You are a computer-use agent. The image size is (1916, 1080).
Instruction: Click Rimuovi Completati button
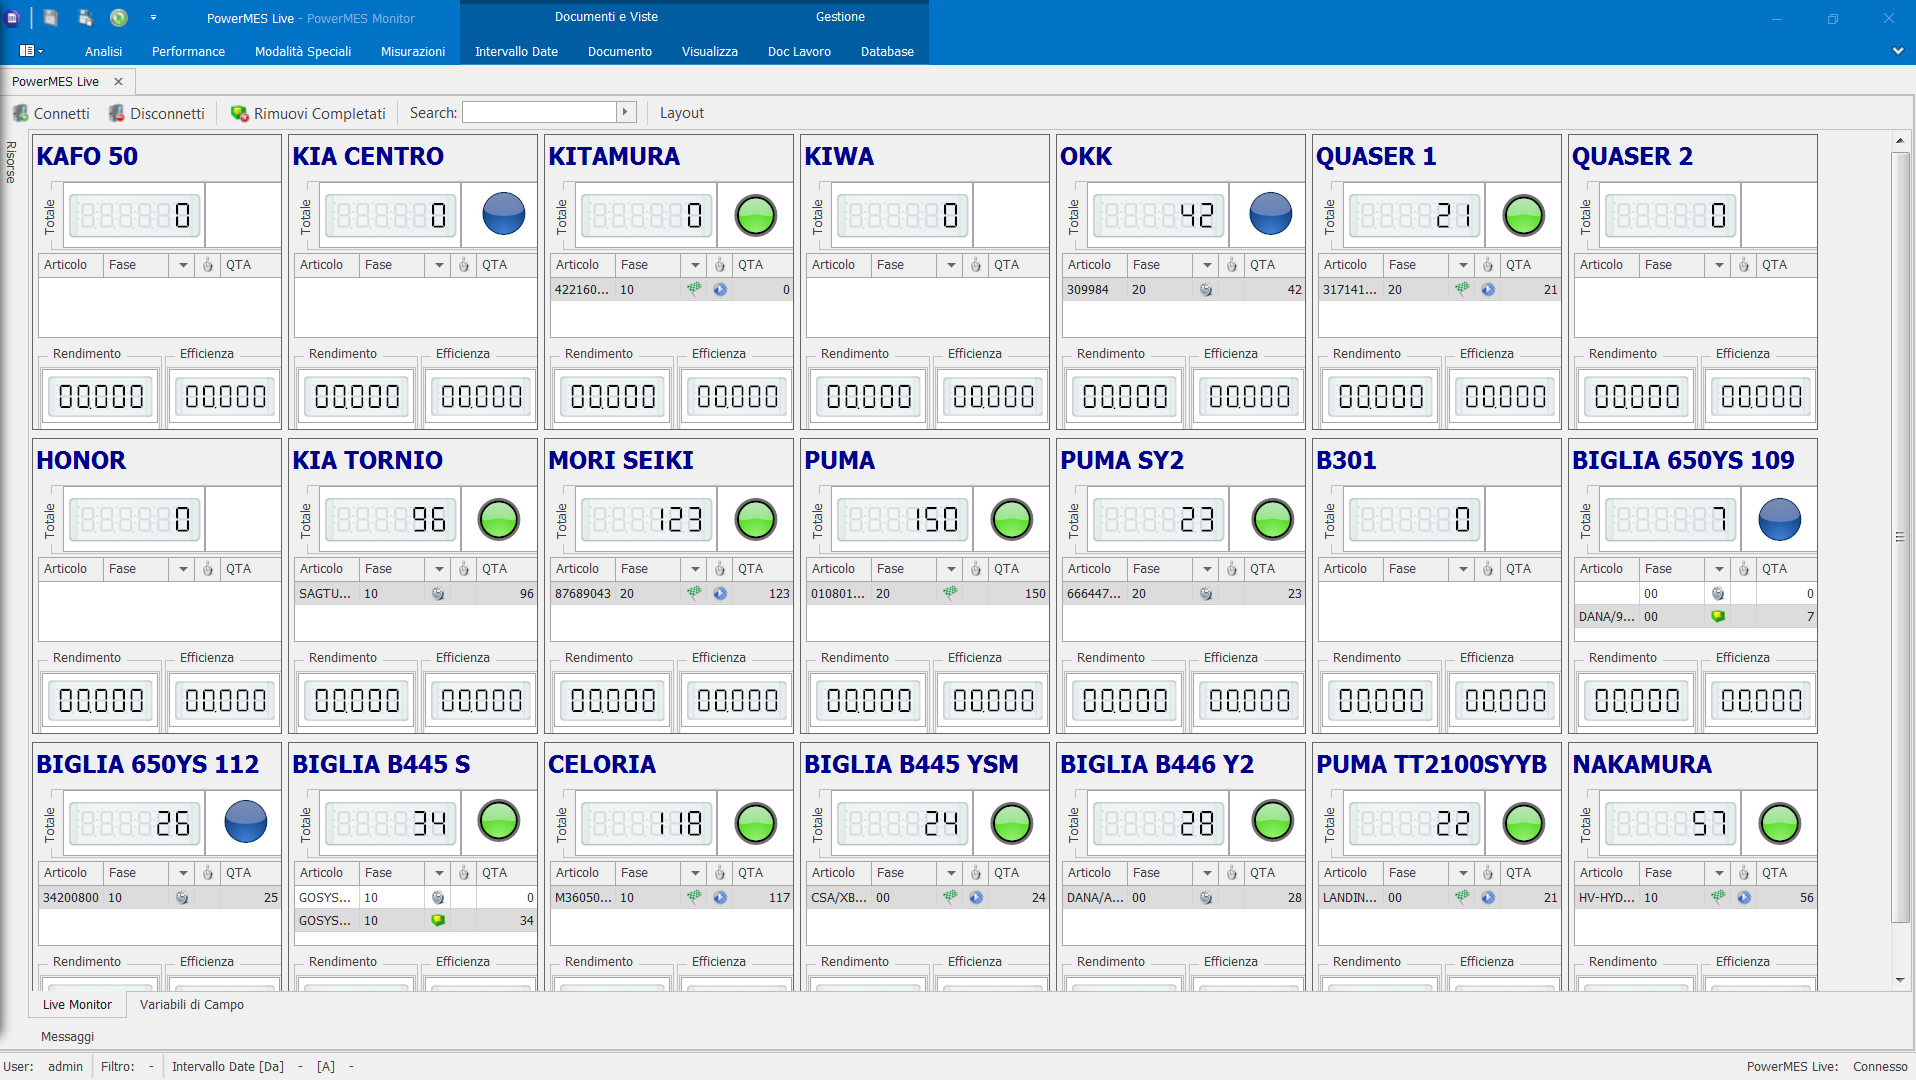[x=308, y=113]
